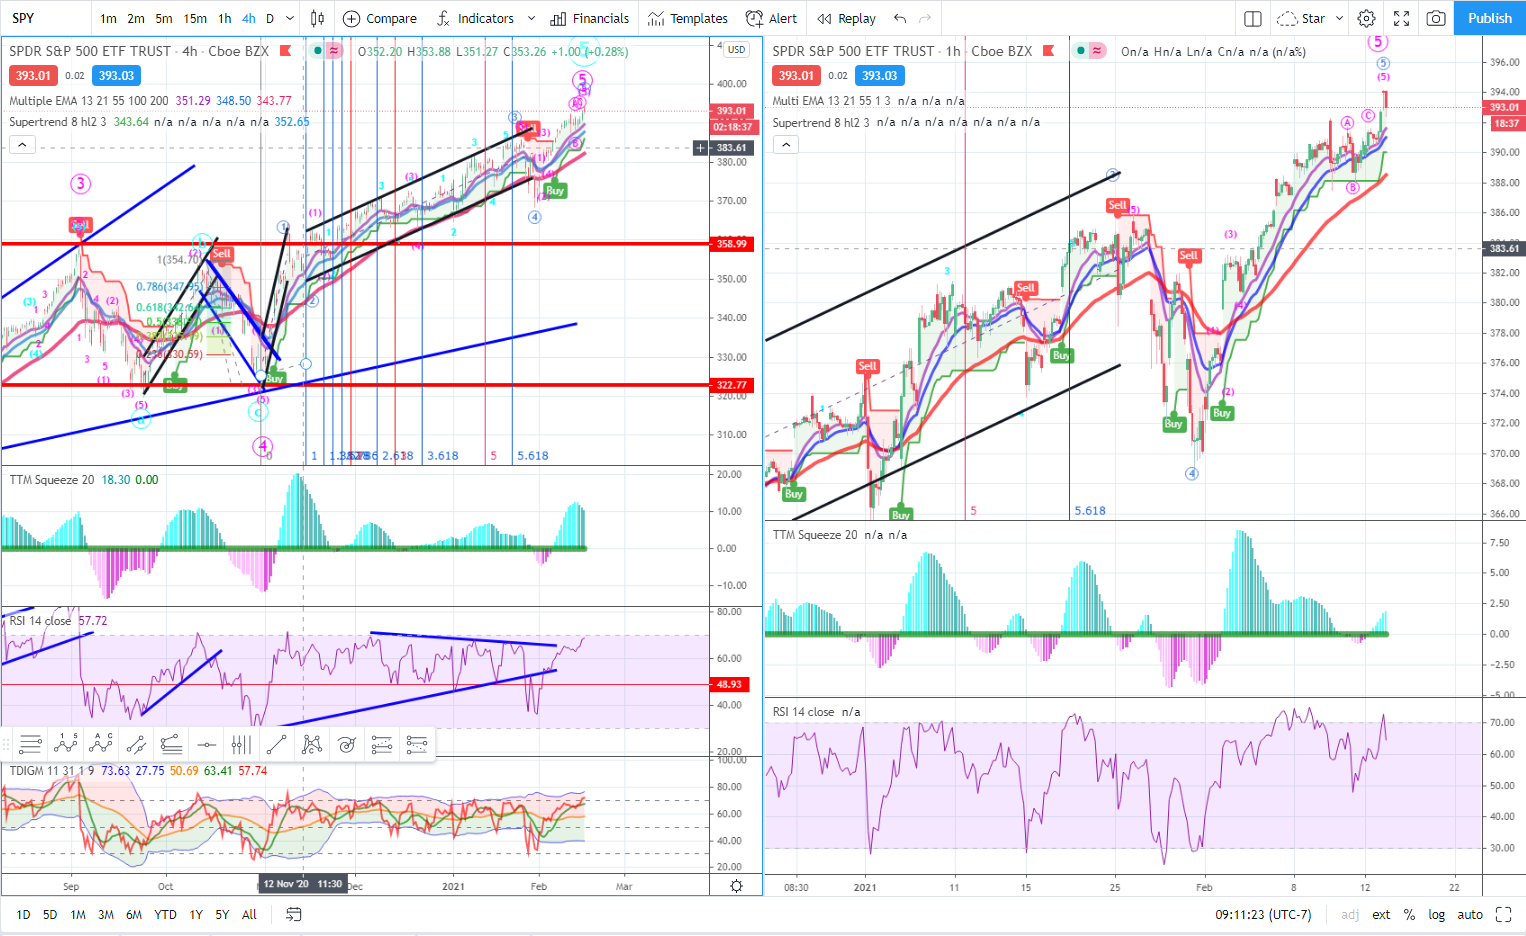
Task: Open Go to date dialog
Action: tap(294, 914)
